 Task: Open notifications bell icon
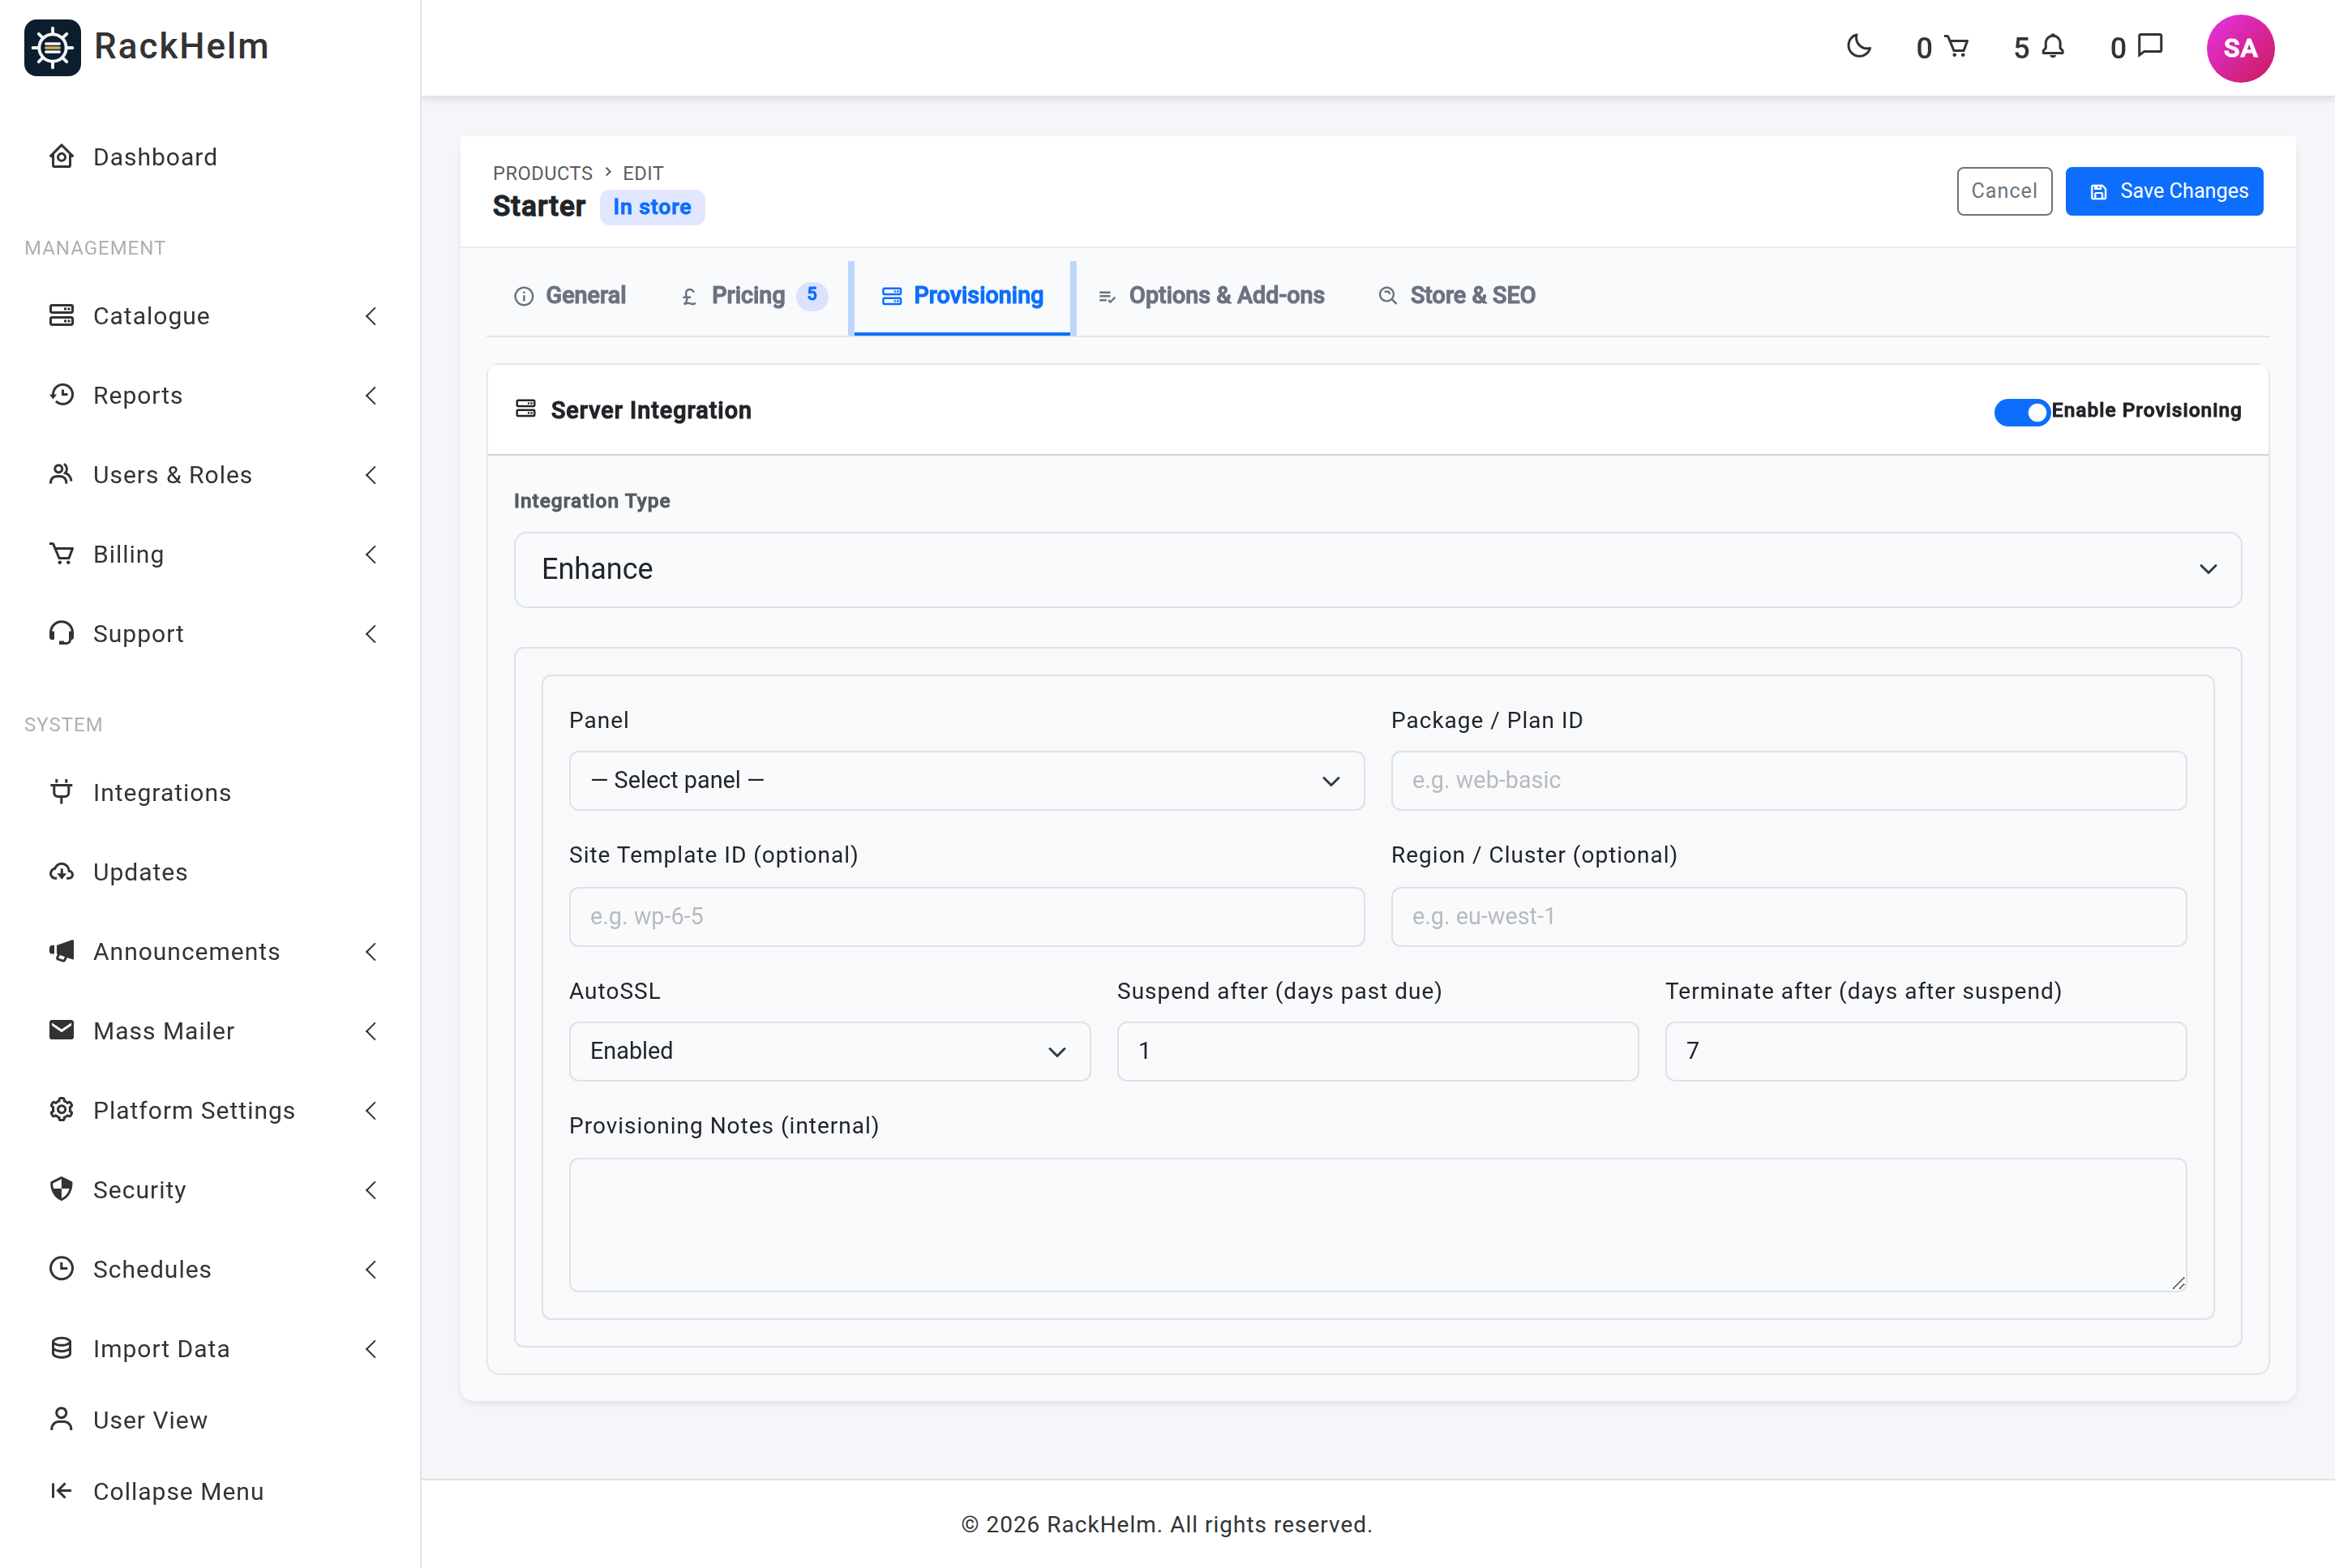[2052, 46]
